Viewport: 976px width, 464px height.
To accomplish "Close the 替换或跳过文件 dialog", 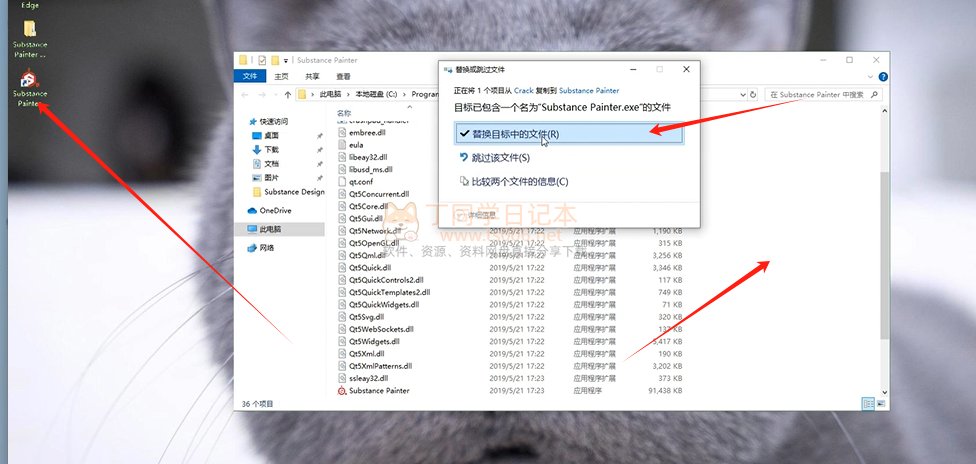I will (686, 69).
